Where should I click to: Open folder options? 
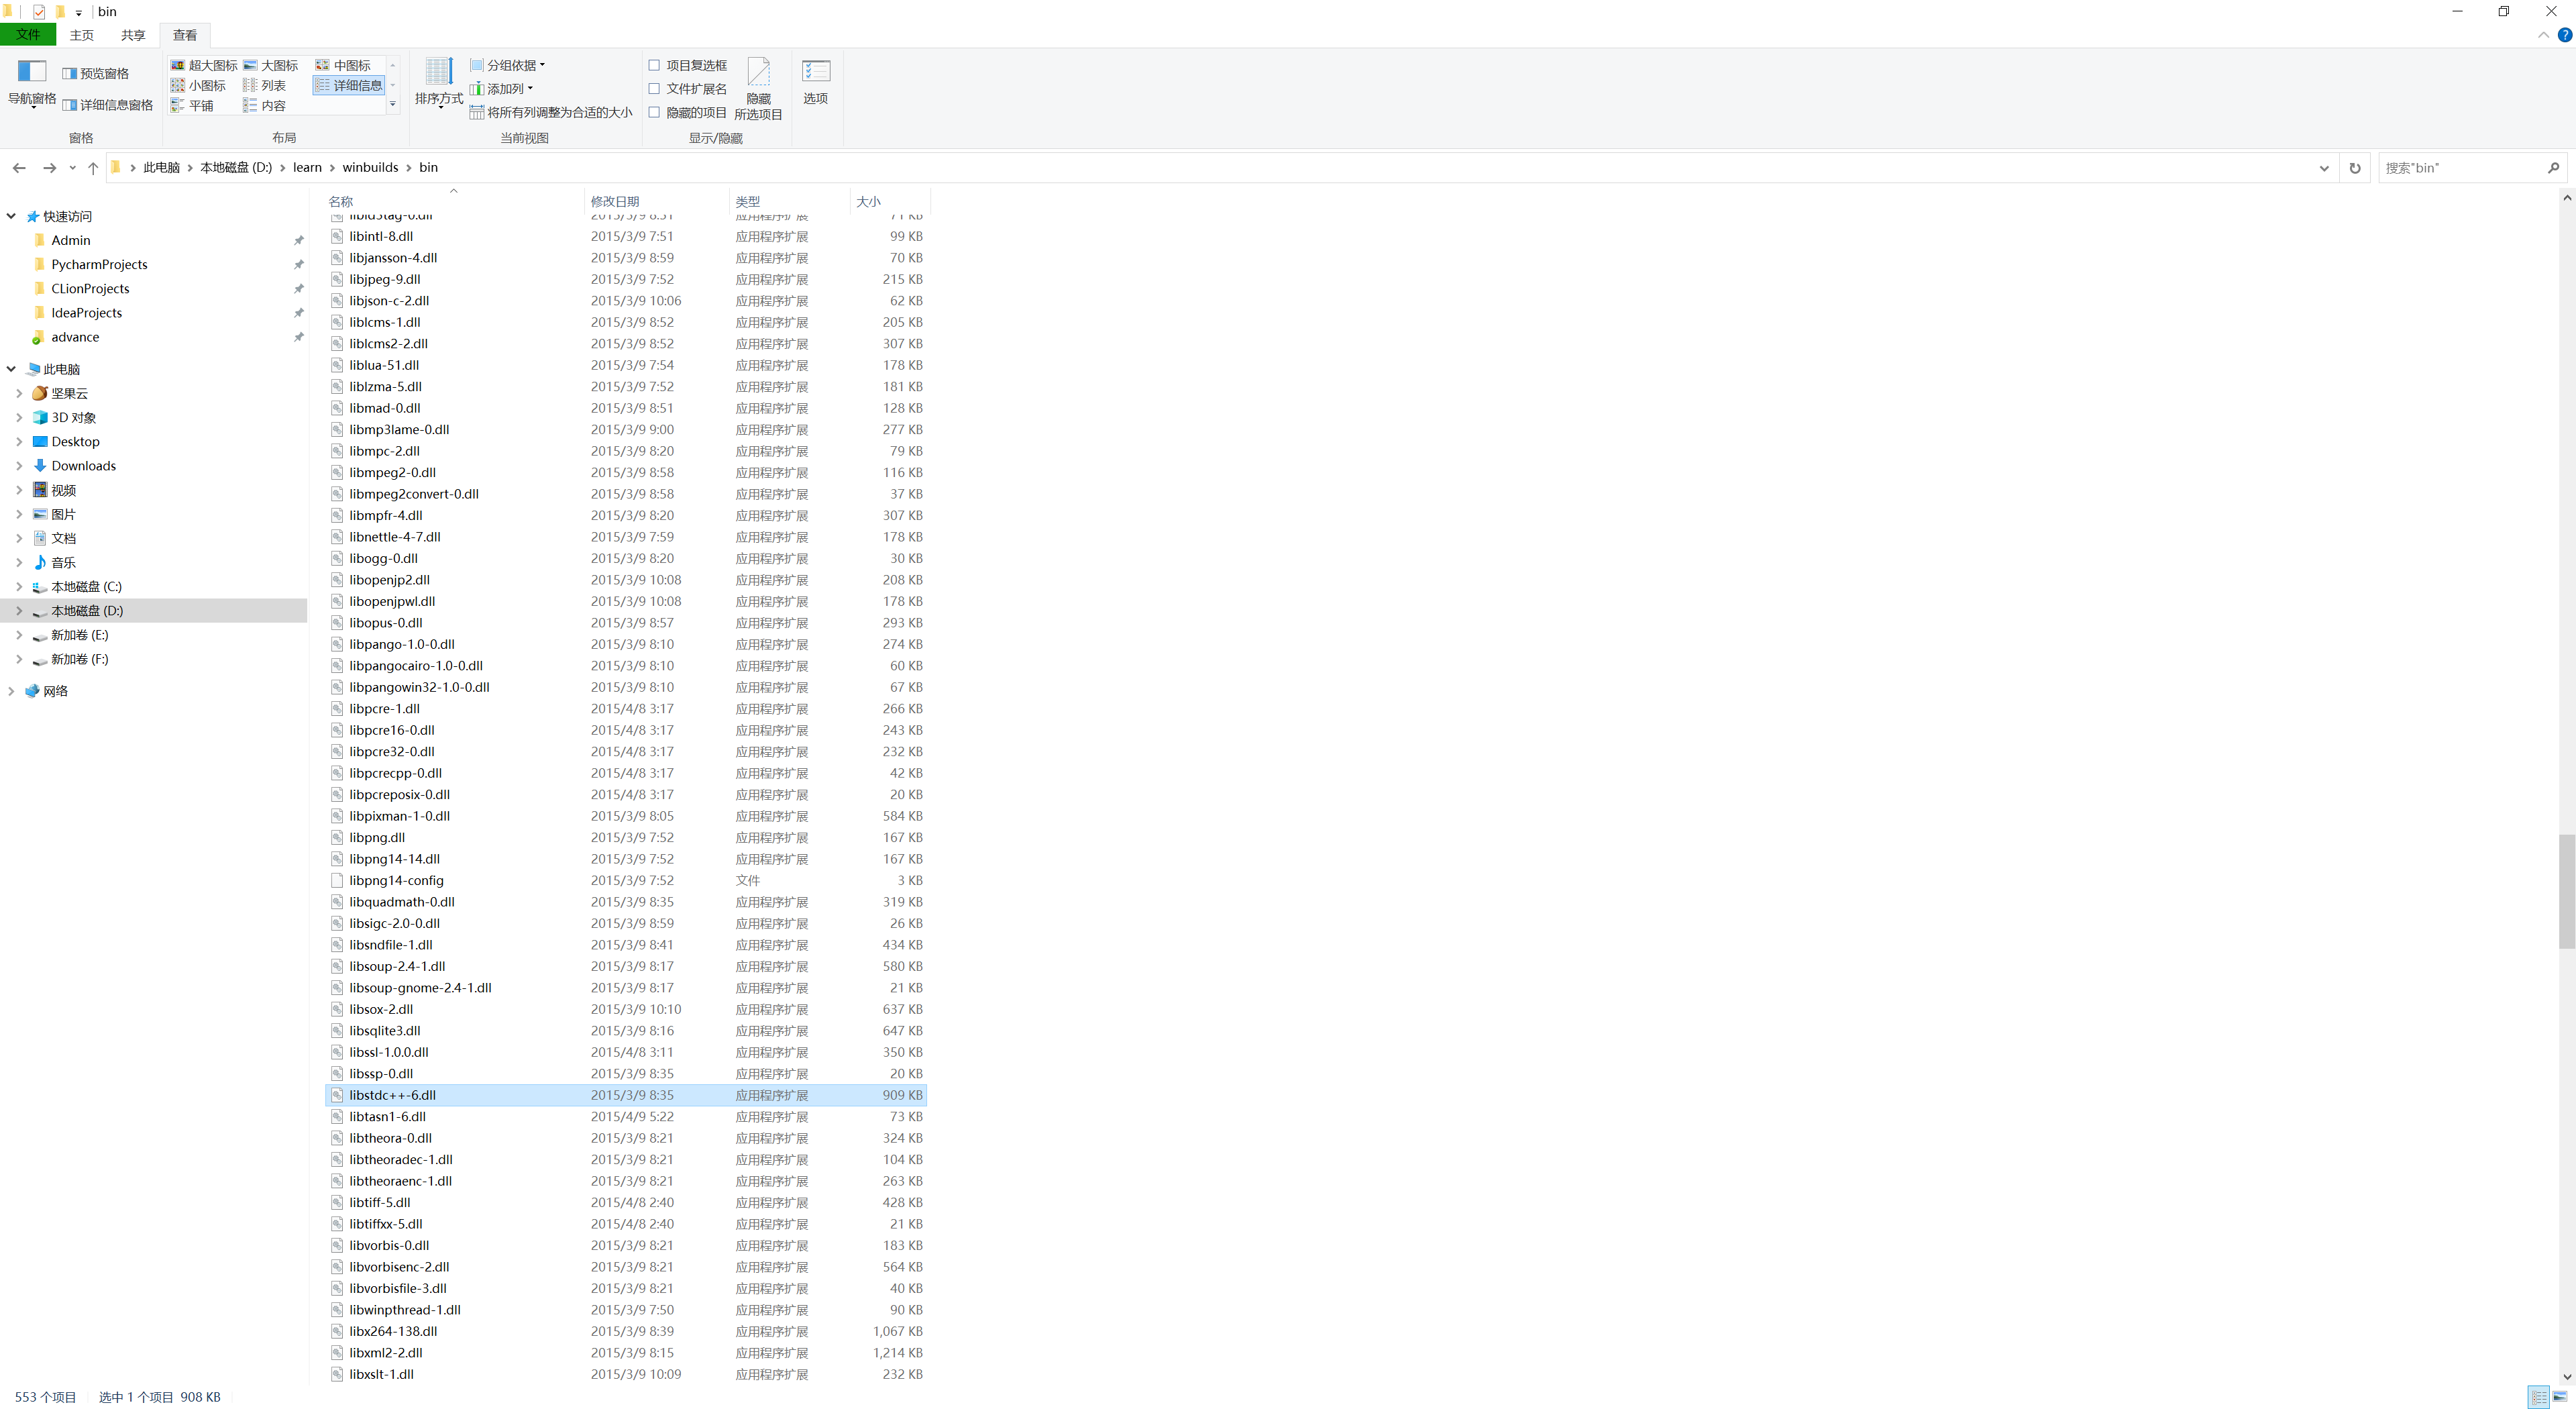[816, 82]
